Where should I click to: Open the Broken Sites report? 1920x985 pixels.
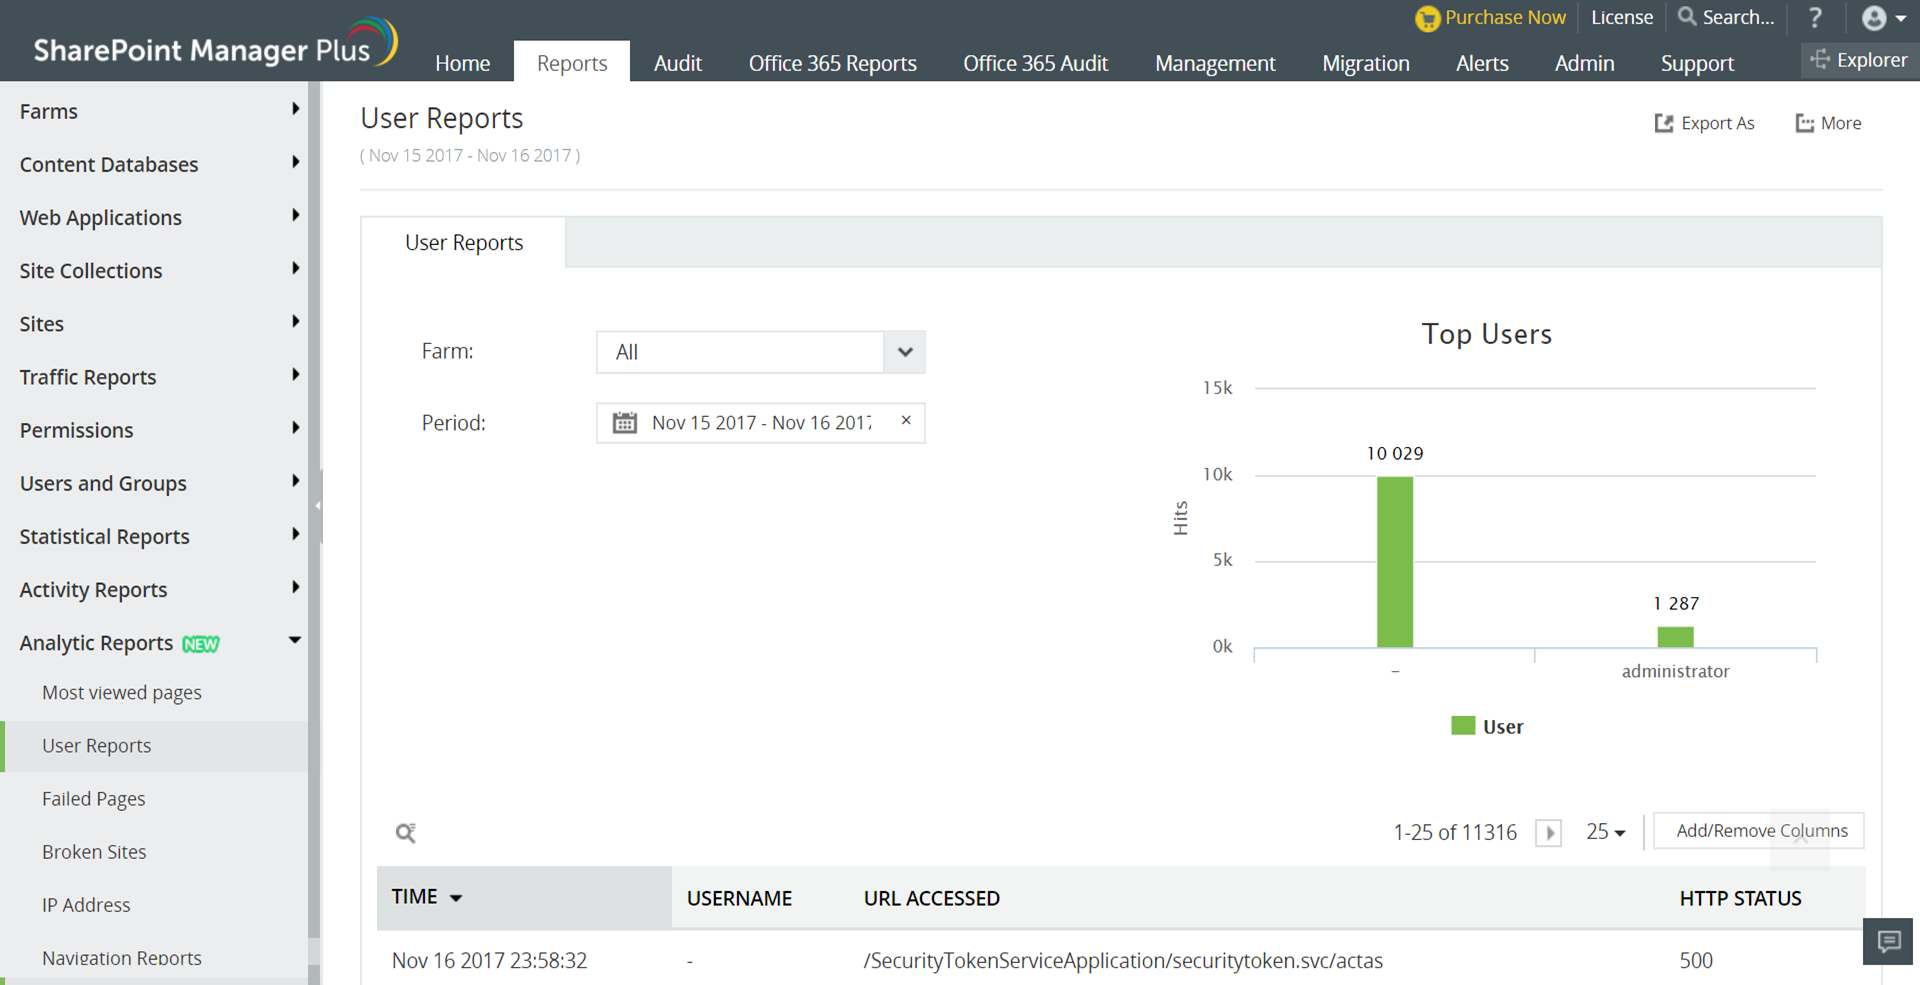[x=94, y=851]
